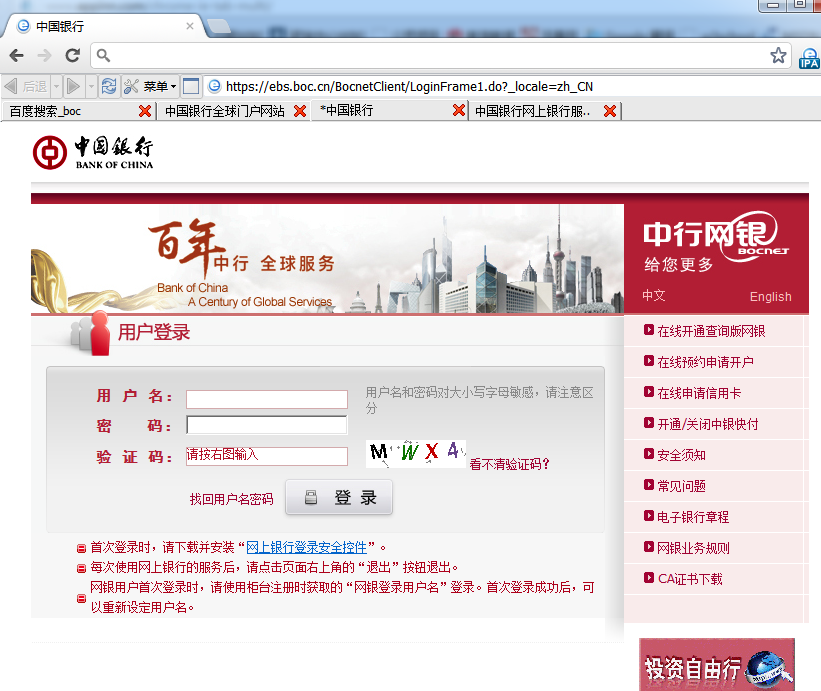Viewport: 821px width, 691px height.
Task: Click the search magnifier icon in address bar
Action: coord(103,55)
